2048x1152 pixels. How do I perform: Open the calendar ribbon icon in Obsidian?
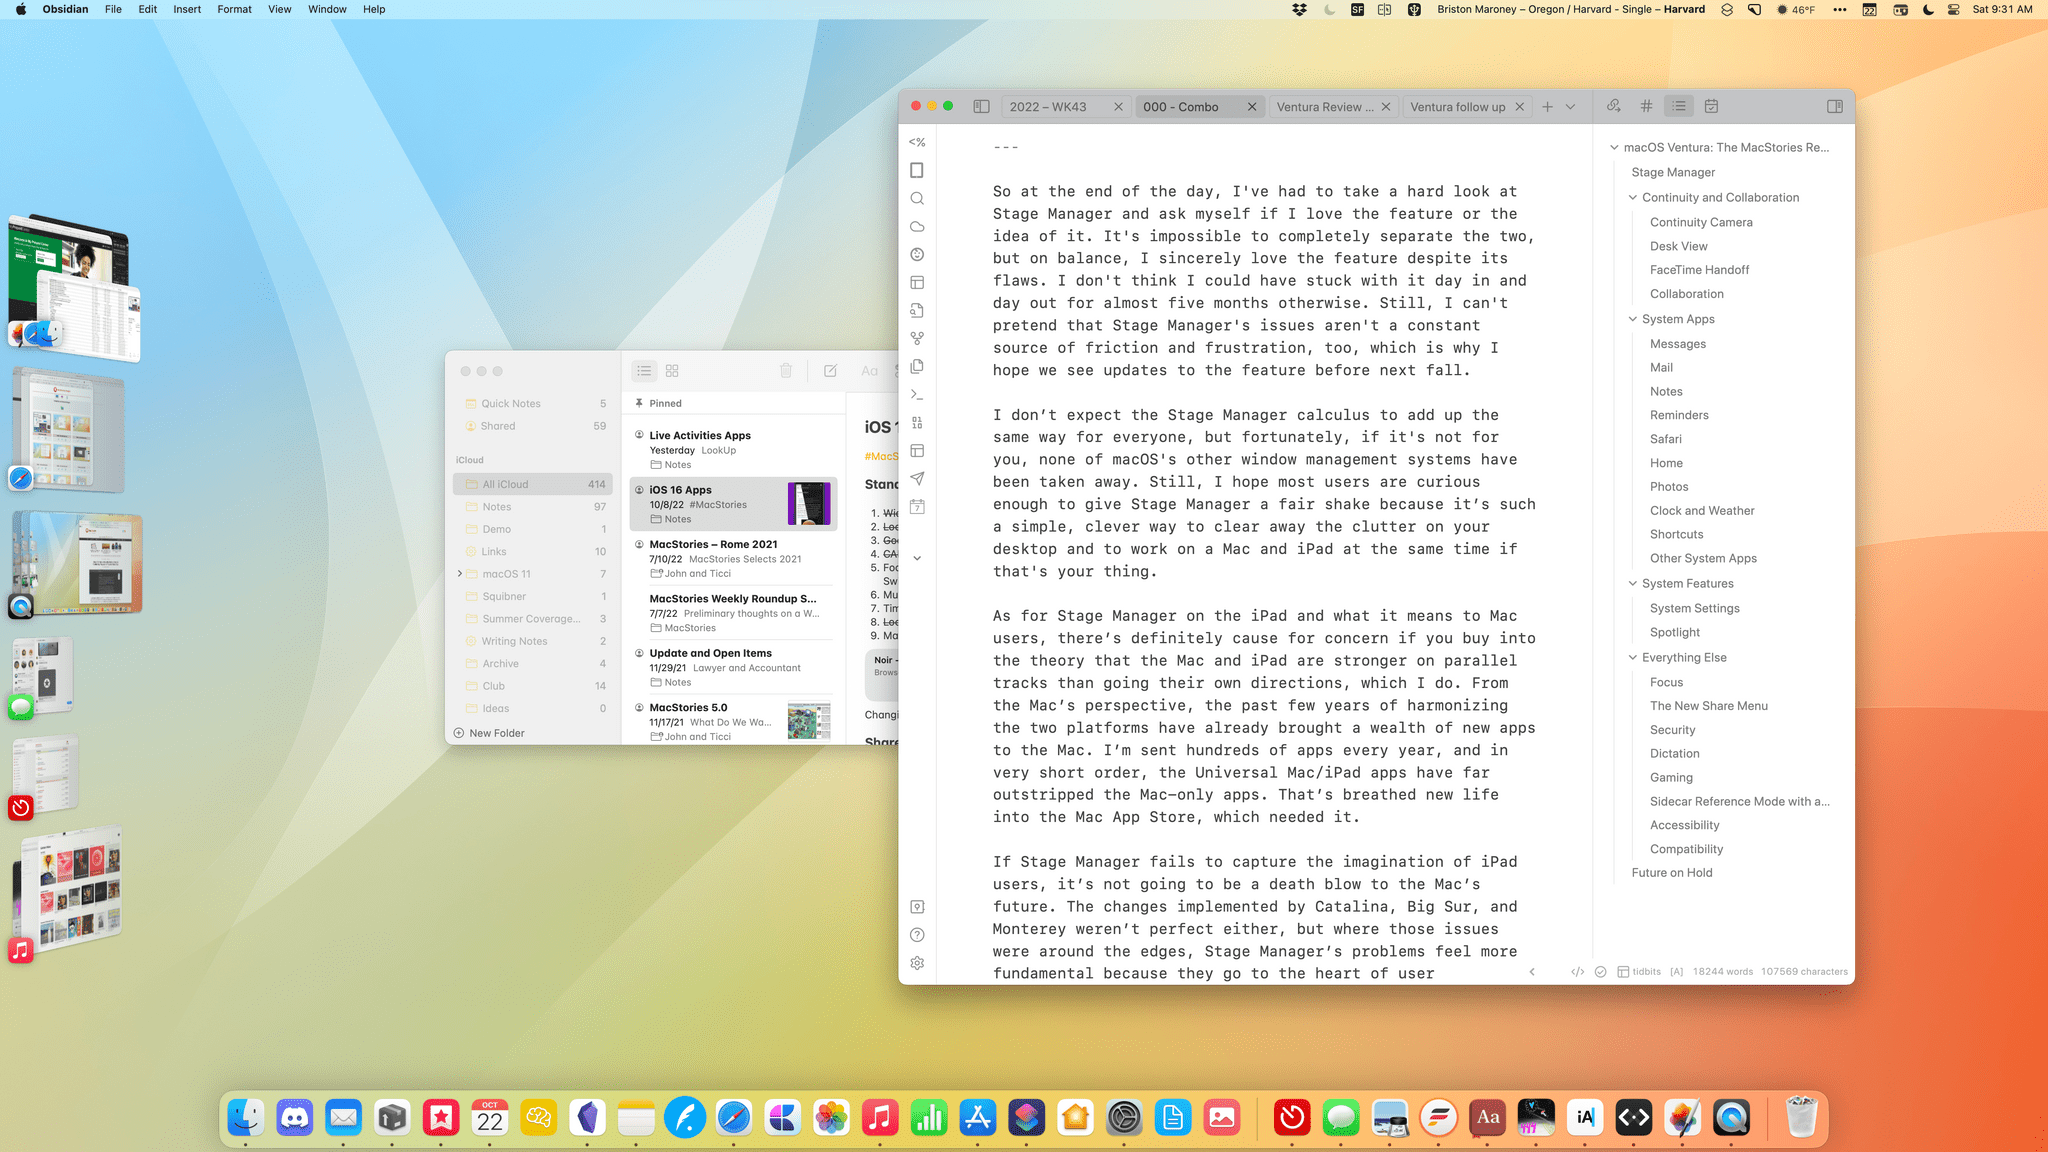(917, 506)
